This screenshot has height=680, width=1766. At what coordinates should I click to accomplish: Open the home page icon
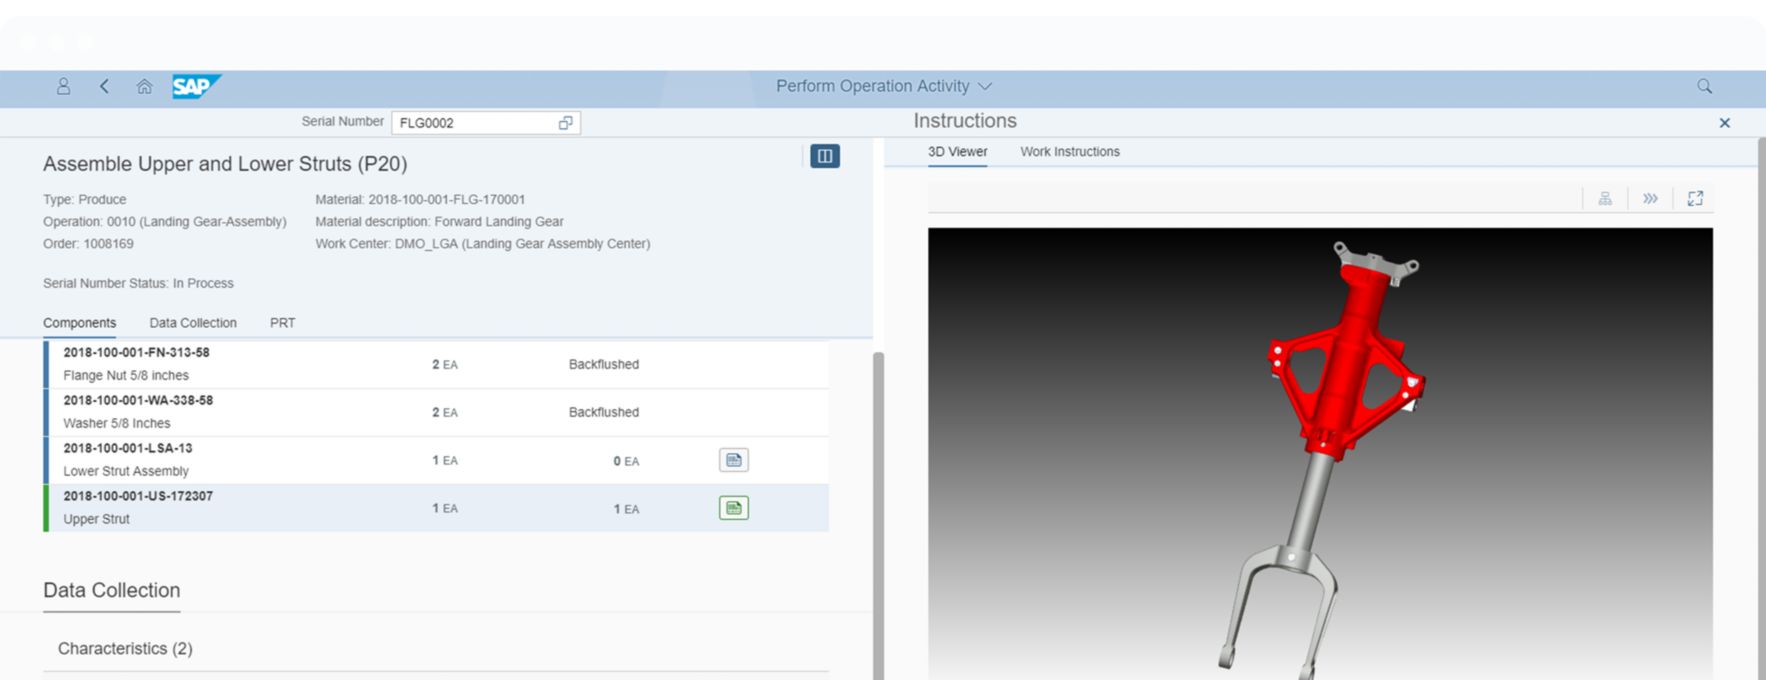click(x=144, y=87)
